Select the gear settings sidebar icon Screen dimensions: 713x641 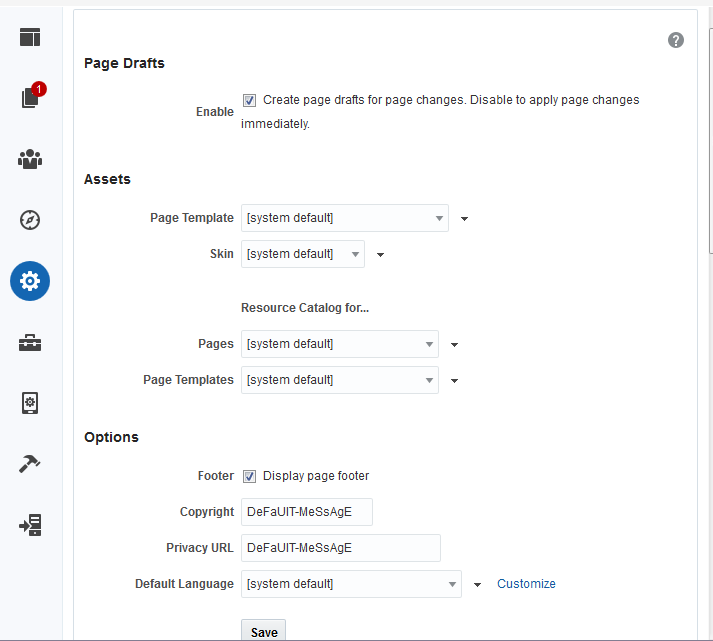coord(30,281)
